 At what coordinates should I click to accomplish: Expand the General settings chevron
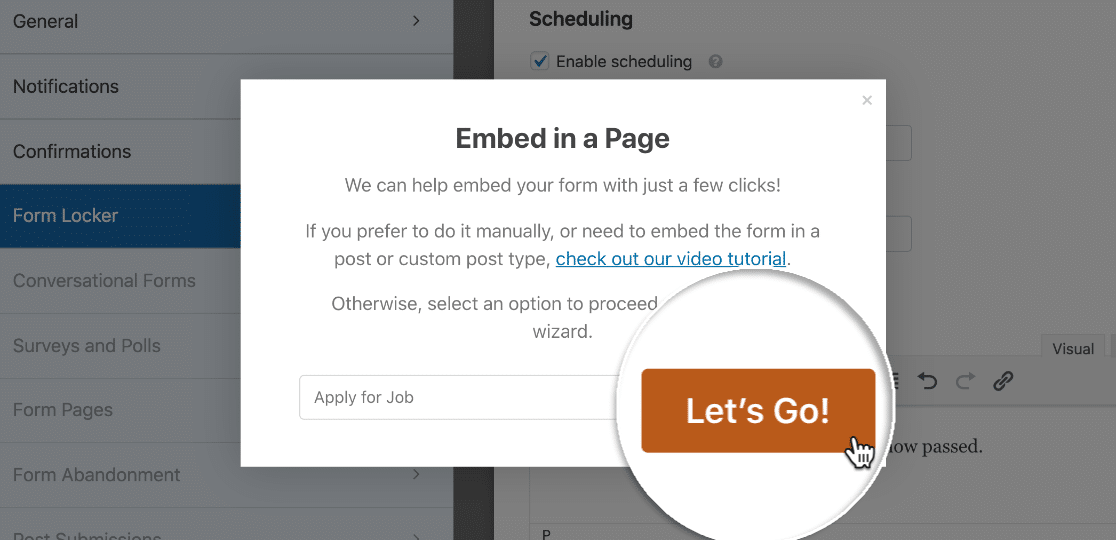pyautogui.click(x=417, y=21)
